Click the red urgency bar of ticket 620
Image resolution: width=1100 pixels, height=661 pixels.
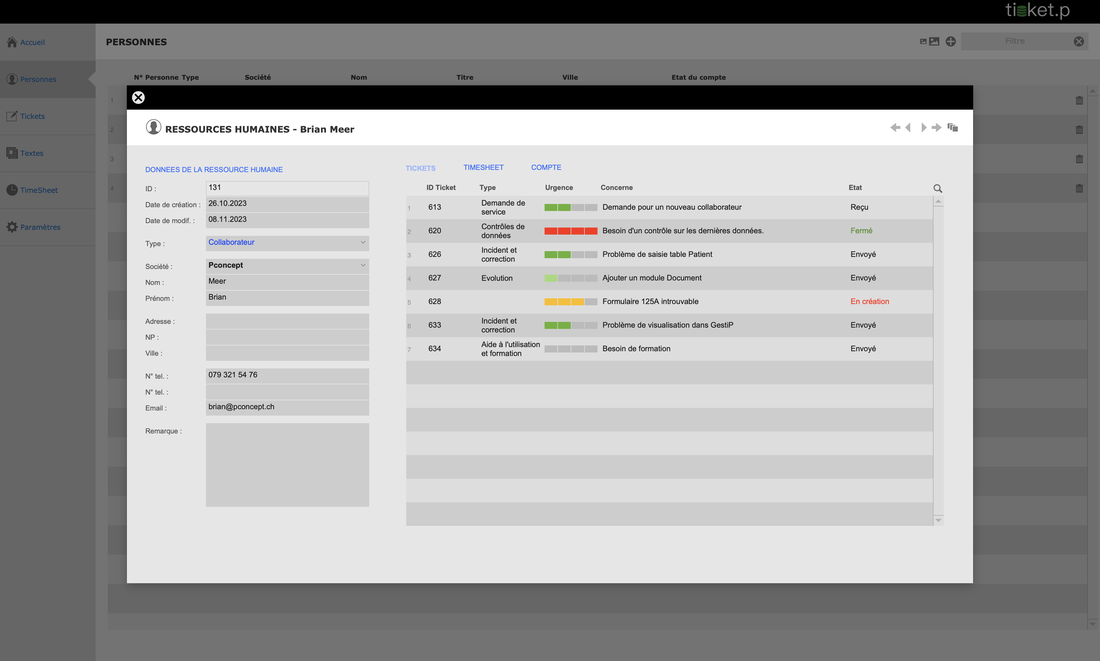click(570, 231)
